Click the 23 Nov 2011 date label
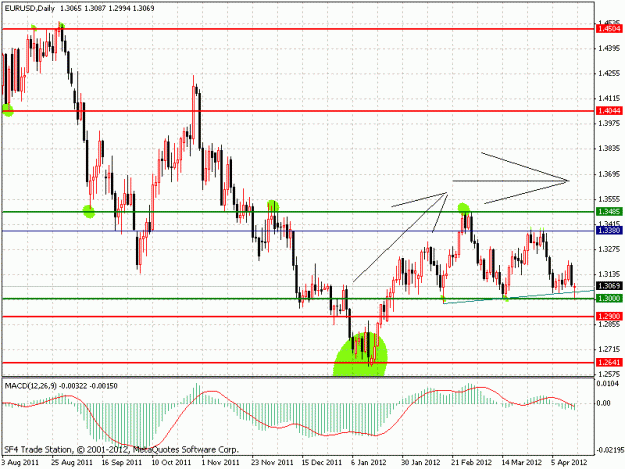The height and width of the screenshot is (469, 625). tap(272, 462)
